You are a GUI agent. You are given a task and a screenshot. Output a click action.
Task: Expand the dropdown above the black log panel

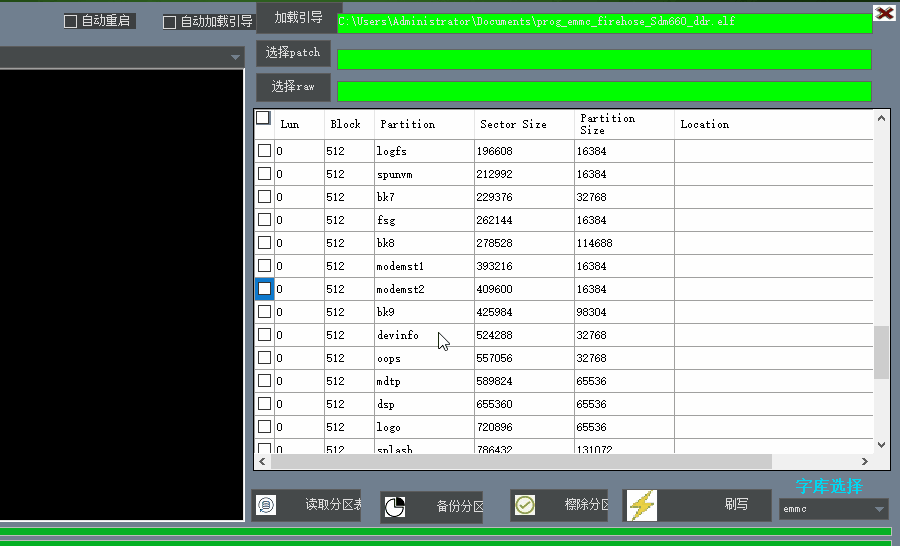[235, 57]
